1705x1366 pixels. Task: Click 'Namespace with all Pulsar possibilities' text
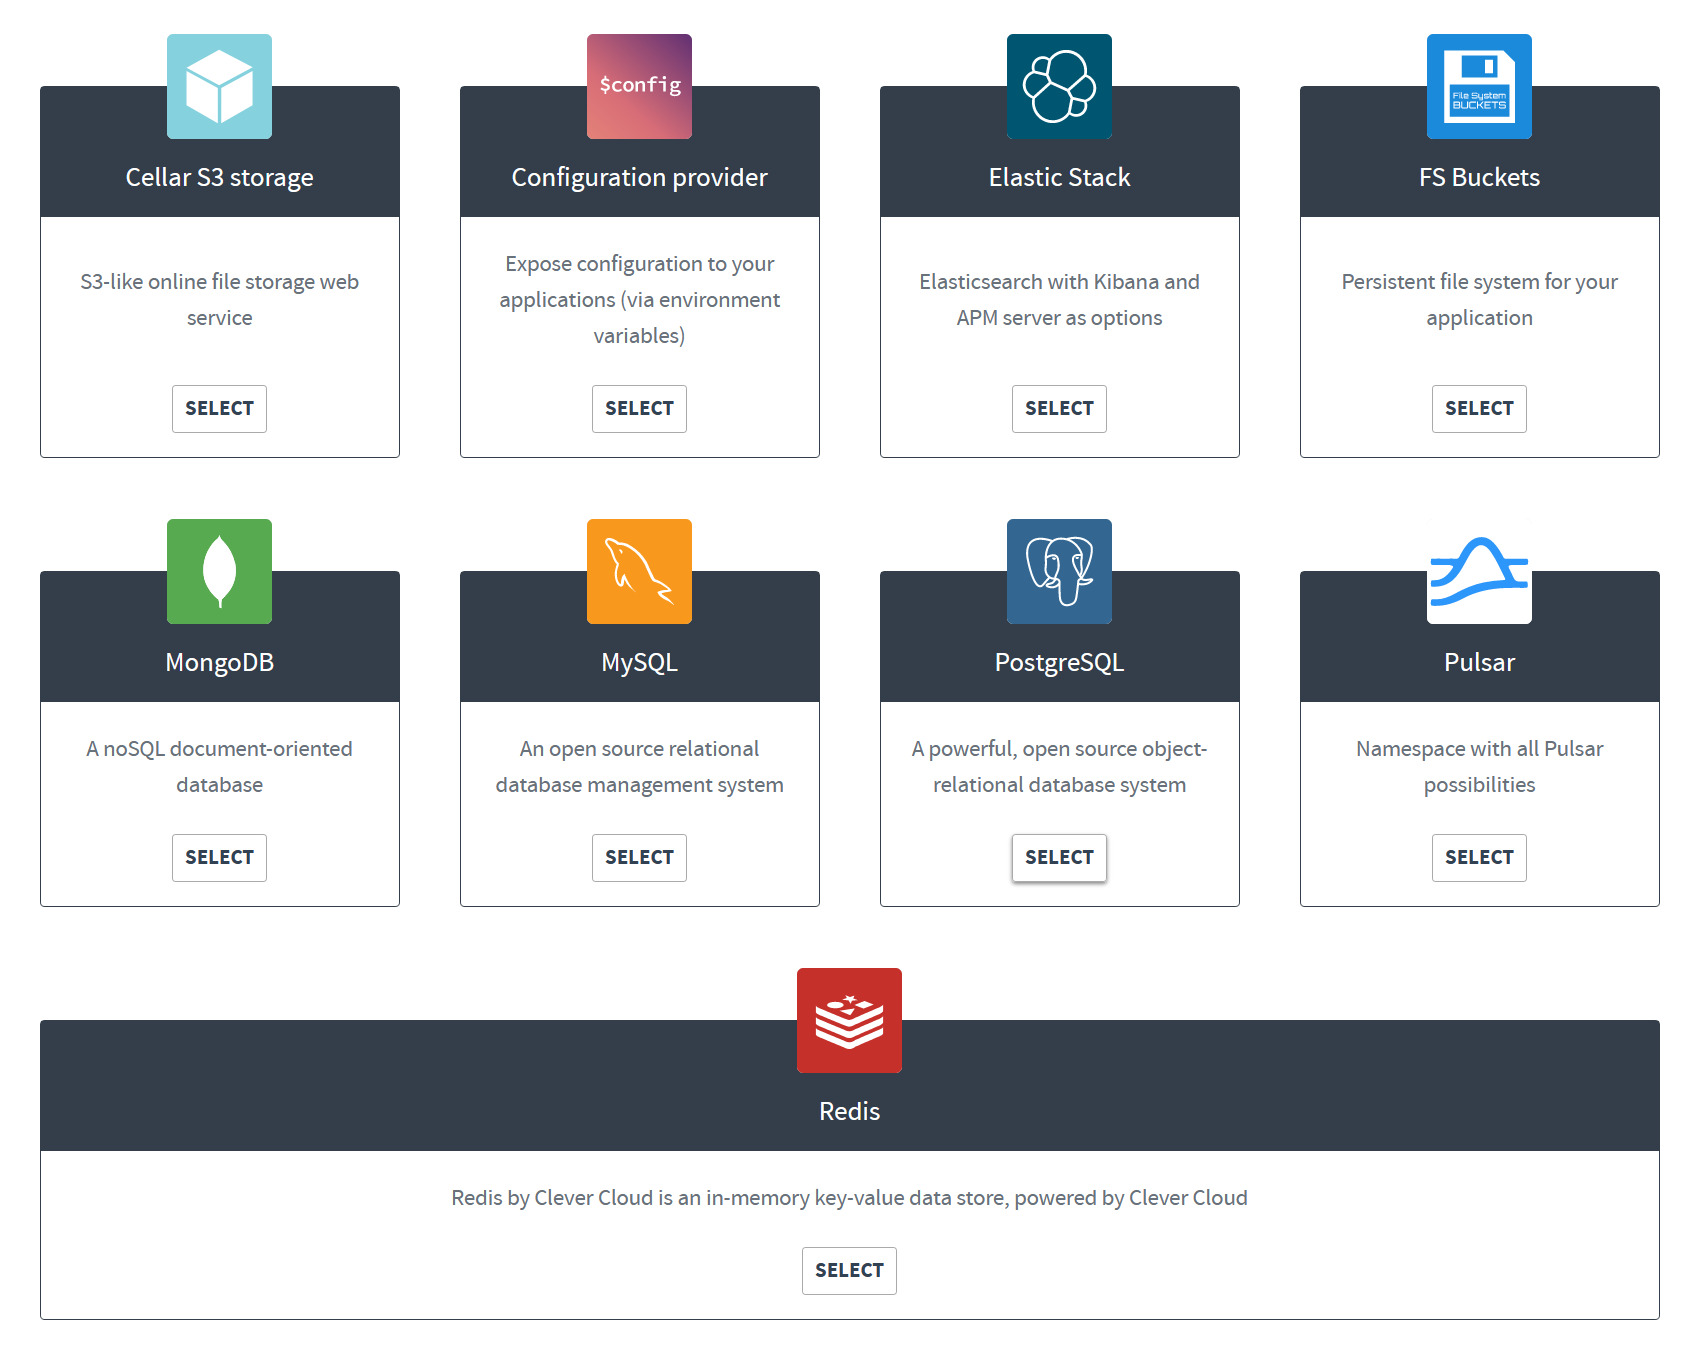point(1479,767)
